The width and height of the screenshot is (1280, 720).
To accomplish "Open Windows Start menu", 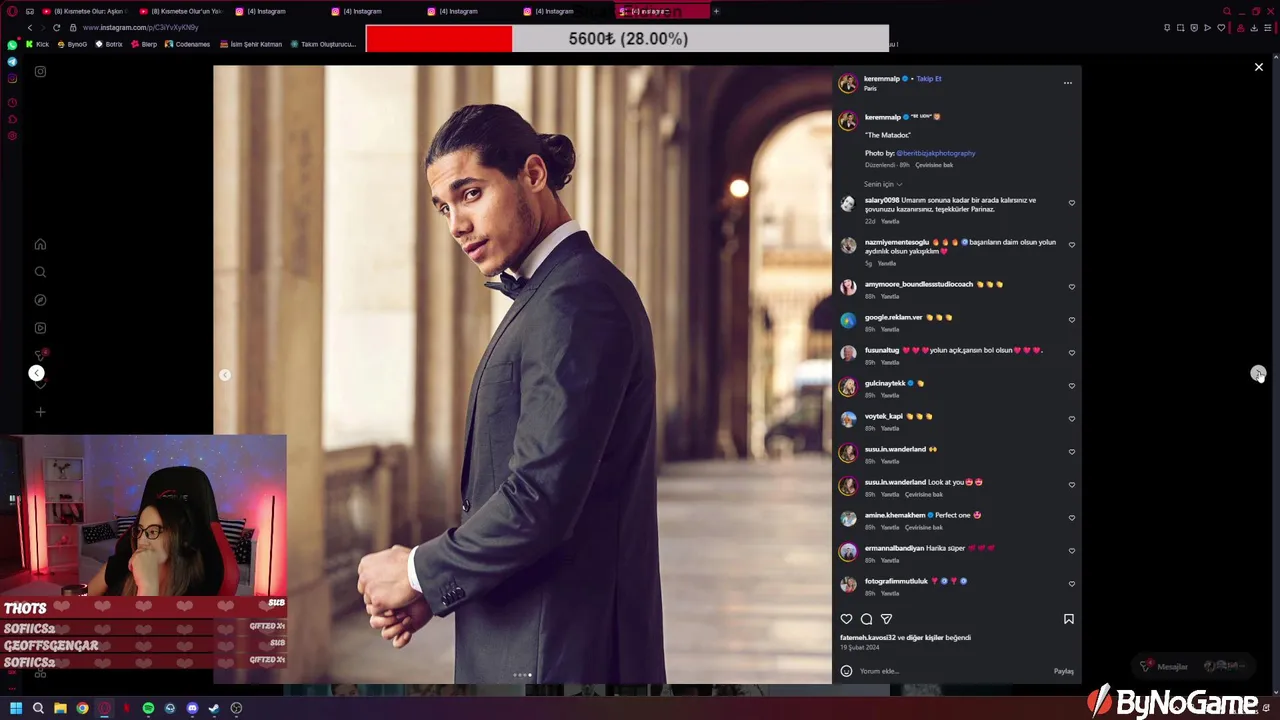I will (x=16, y=708).
